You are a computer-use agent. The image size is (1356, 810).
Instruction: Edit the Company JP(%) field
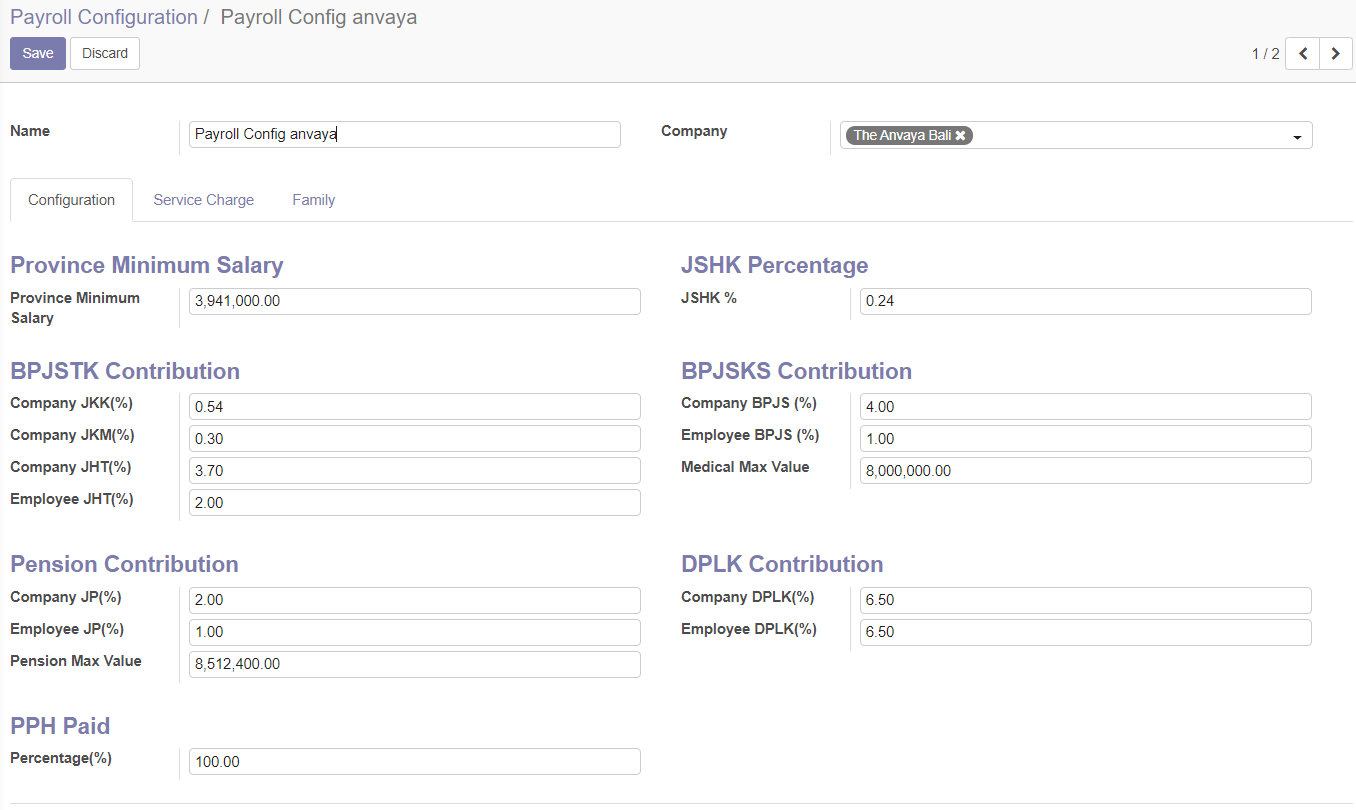(415, 600)
